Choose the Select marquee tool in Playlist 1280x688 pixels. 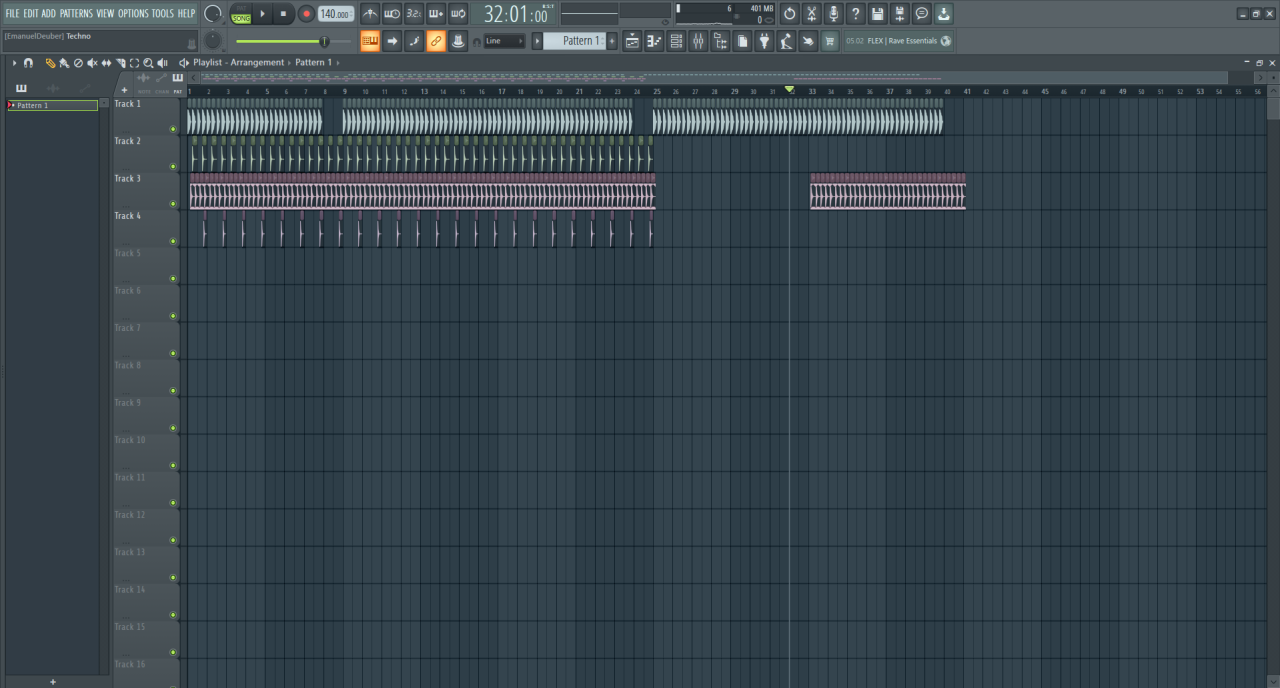(x=134, y=63)
